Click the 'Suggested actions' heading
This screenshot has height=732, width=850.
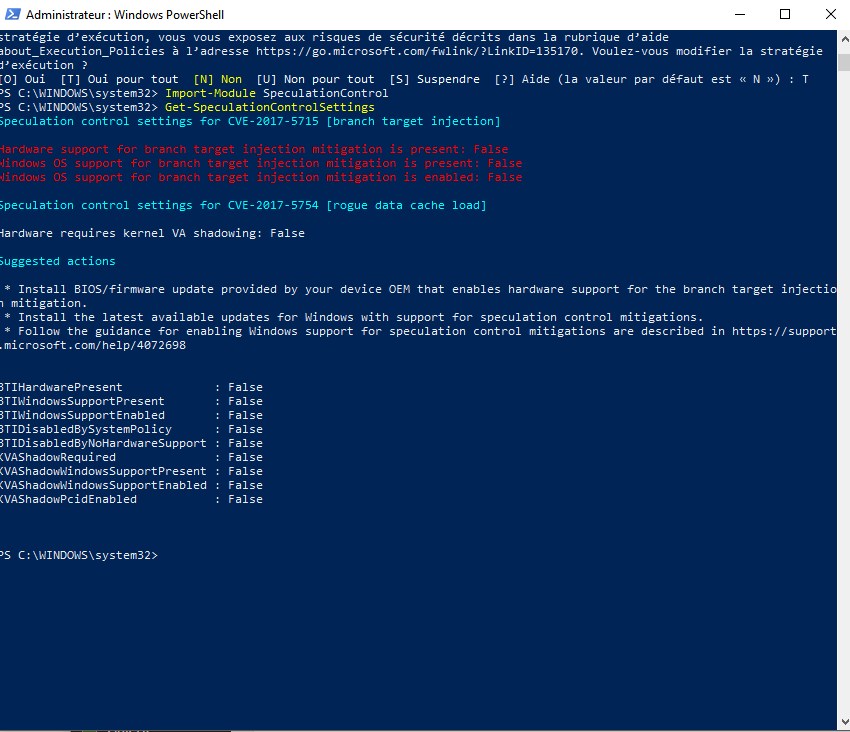click(57, 261)
